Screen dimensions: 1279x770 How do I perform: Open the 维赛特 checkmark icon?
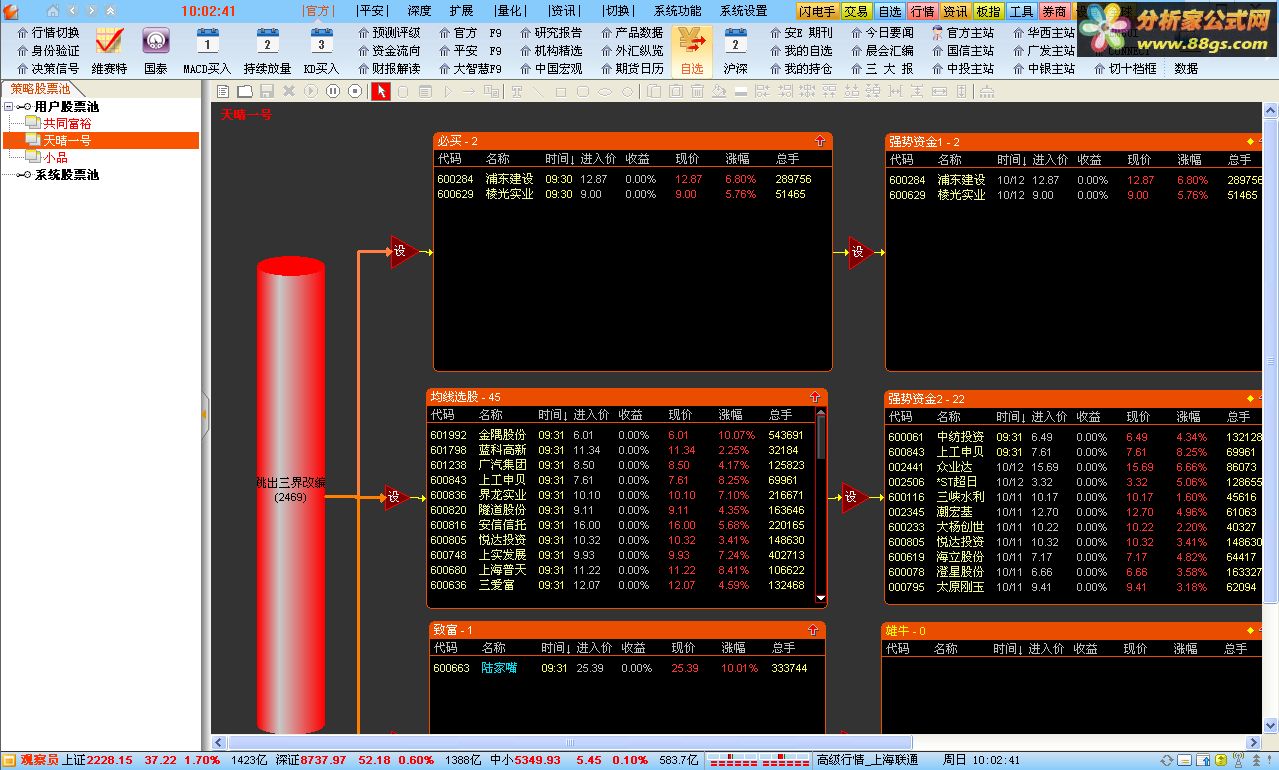pyautogui.click(x=109, y=41)
